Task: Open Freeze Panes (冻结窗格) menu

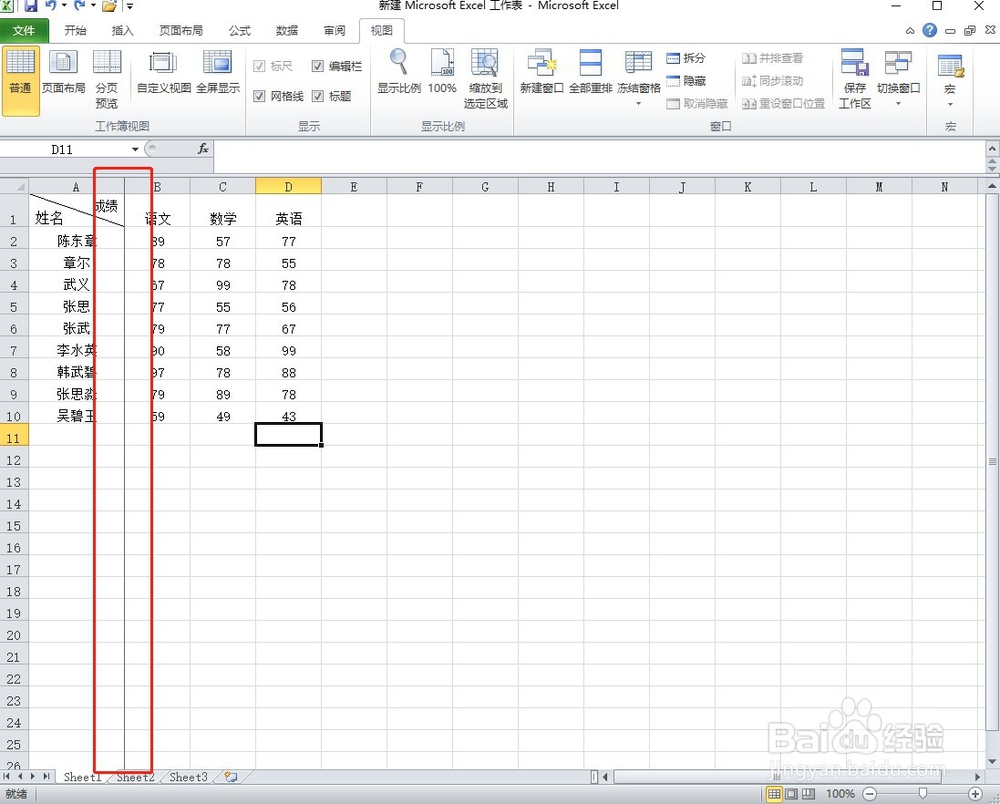Action: coord(638,78)
